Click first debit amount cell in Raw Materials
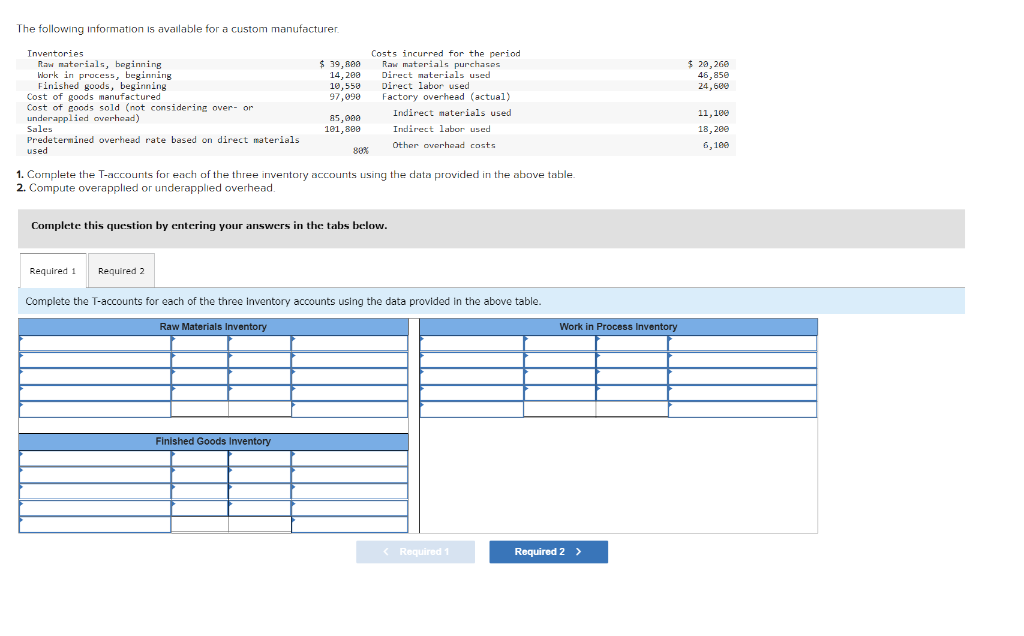This screenshot has height=636, width=1024. [x=200, y=343]
